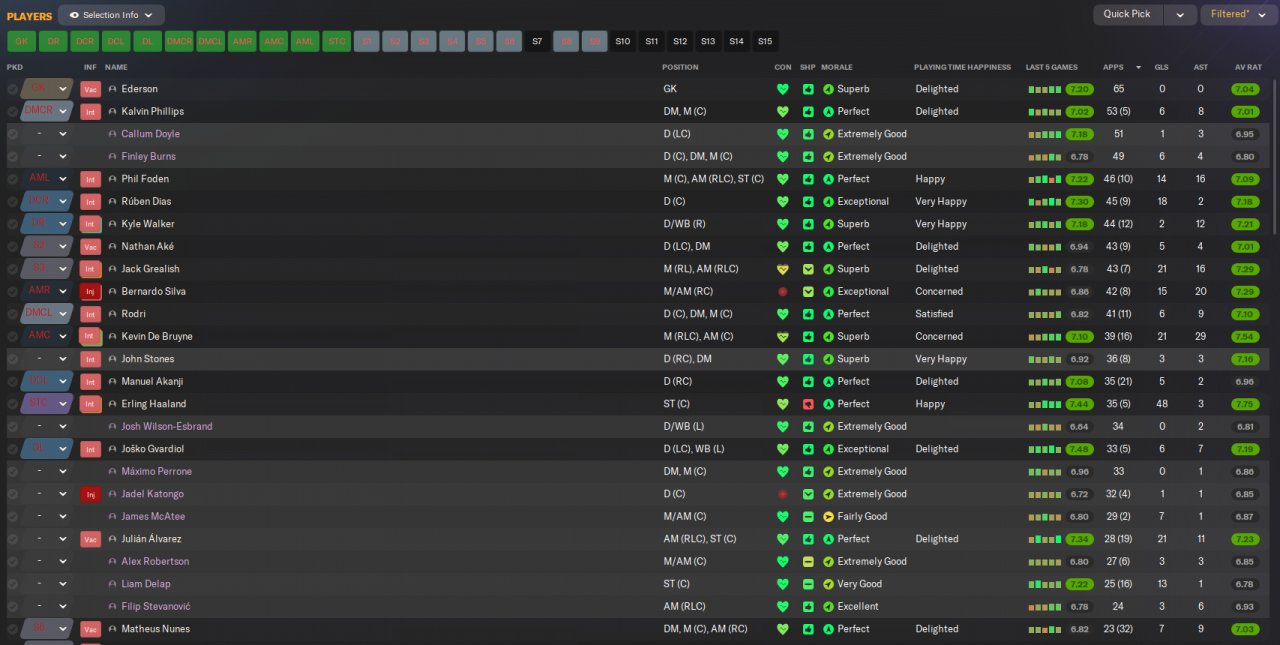The image size is (1280, 645).
Task: Click Liam Delap's Very Good morale icon
Action: [x=828, y=584]
